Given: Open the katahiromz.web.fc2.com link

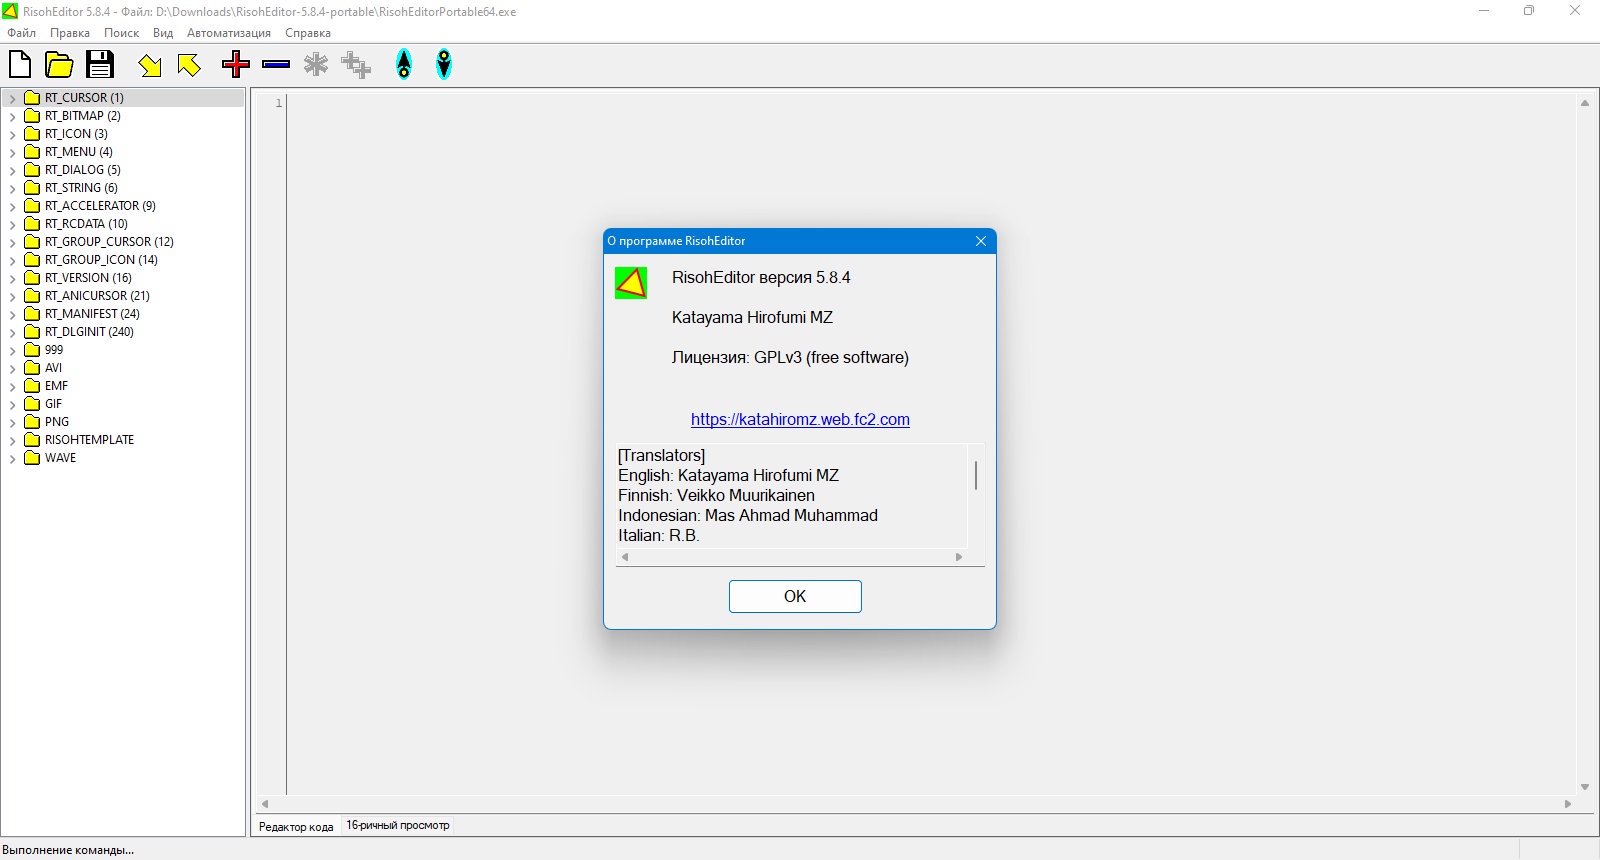Looking at the screenshot, I should pyautogui.click(x=800, y=419).
